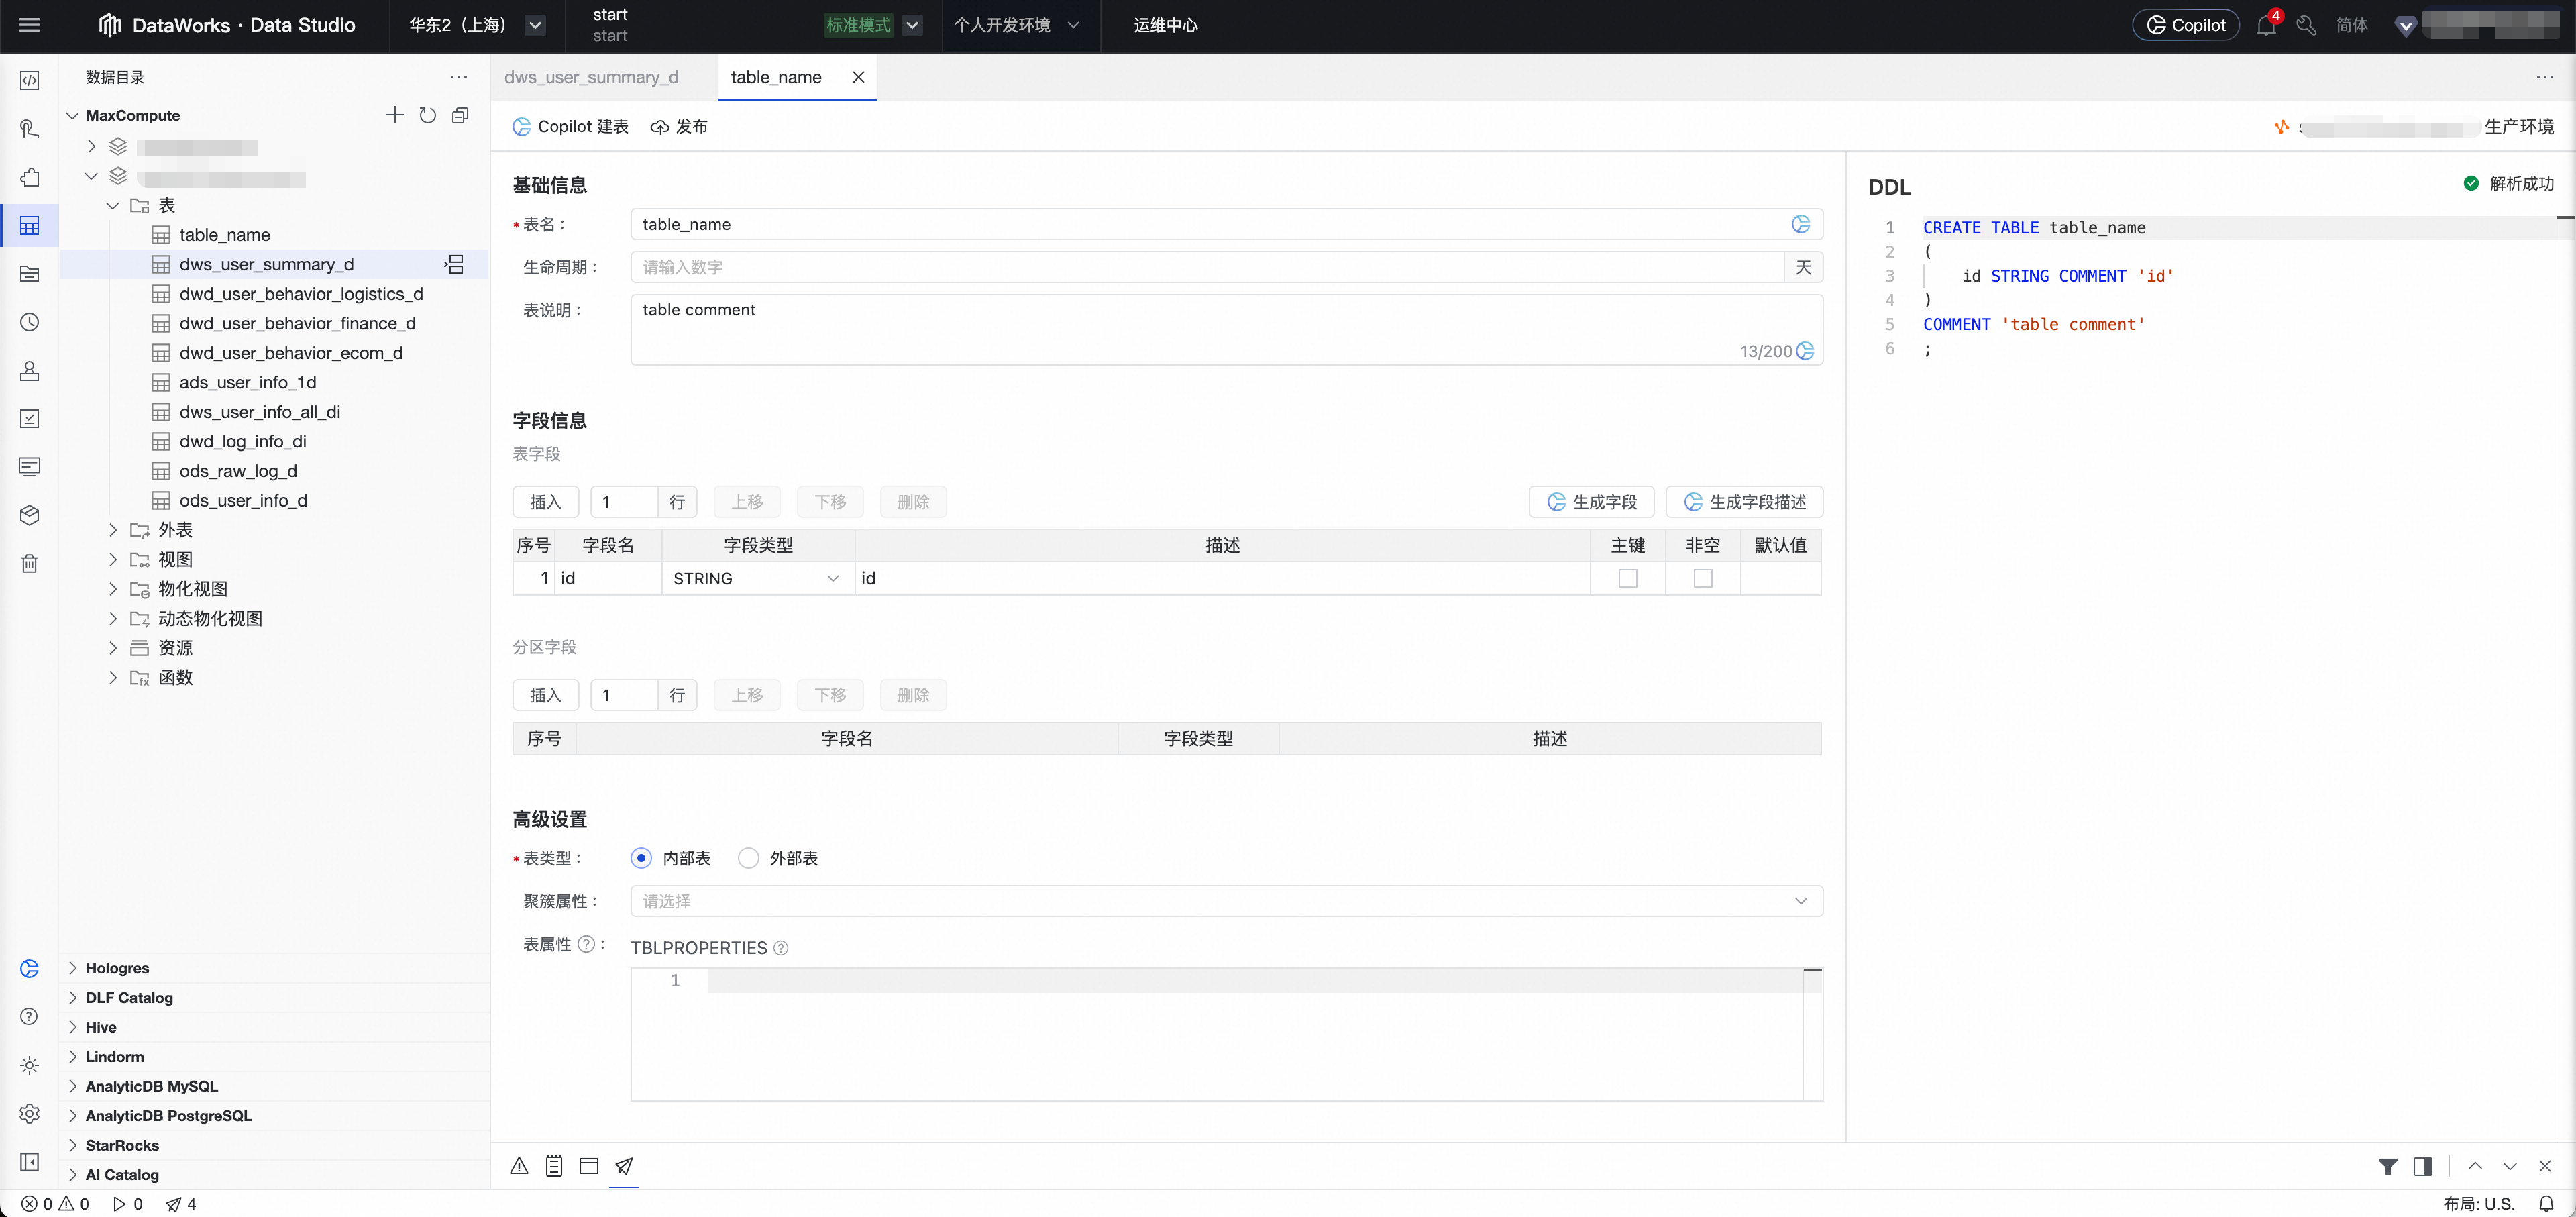This screenshot has width=2576, height=1217.
Task: Open 运维中心 in top navigation
Action: point(1165,25)
